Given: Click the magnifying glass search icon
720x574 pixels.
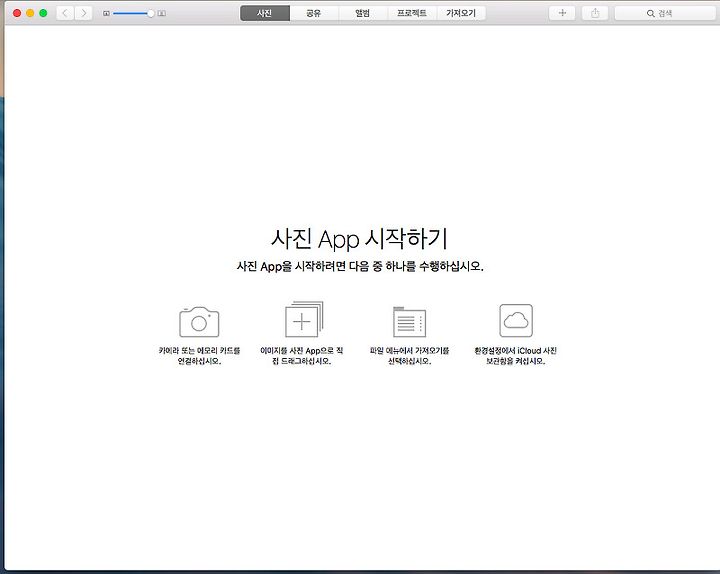Looking at the screenshot, I should click(x=650, y=14).
